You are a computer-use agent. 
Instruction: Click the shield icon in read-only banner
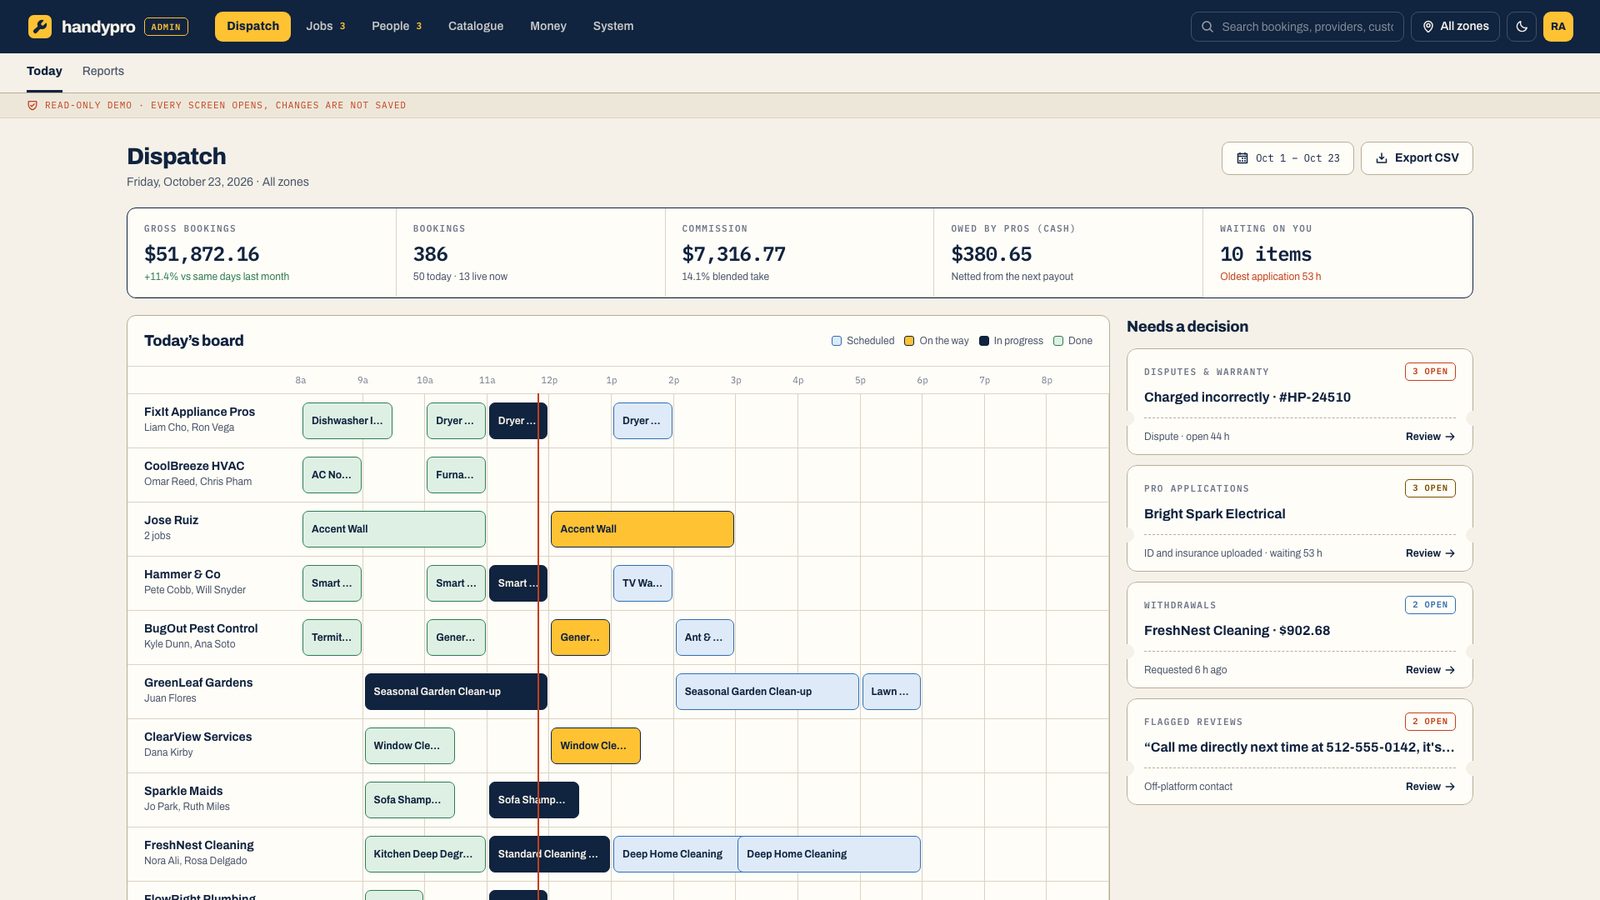pyautogui.click(x=32, y=105)
